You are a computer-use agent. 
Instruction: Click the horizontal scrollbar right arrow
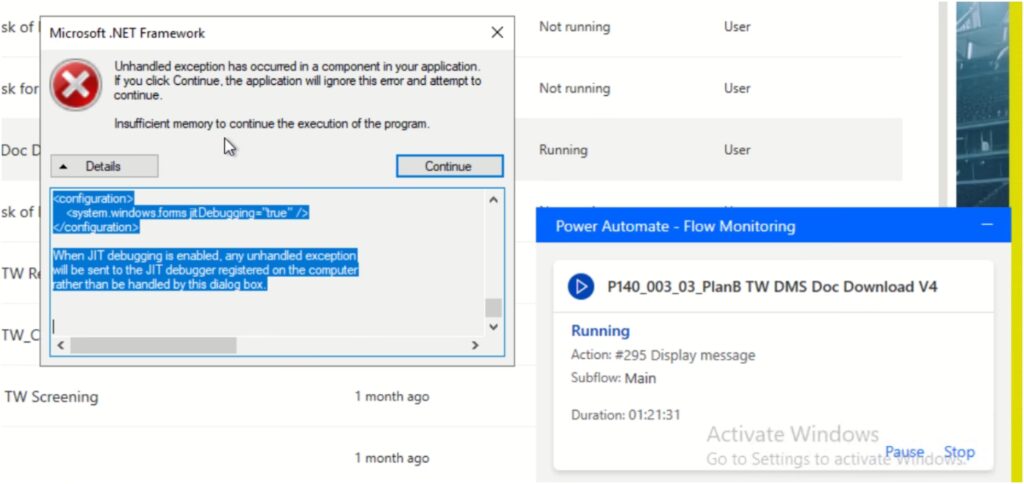tap(475, 345)
